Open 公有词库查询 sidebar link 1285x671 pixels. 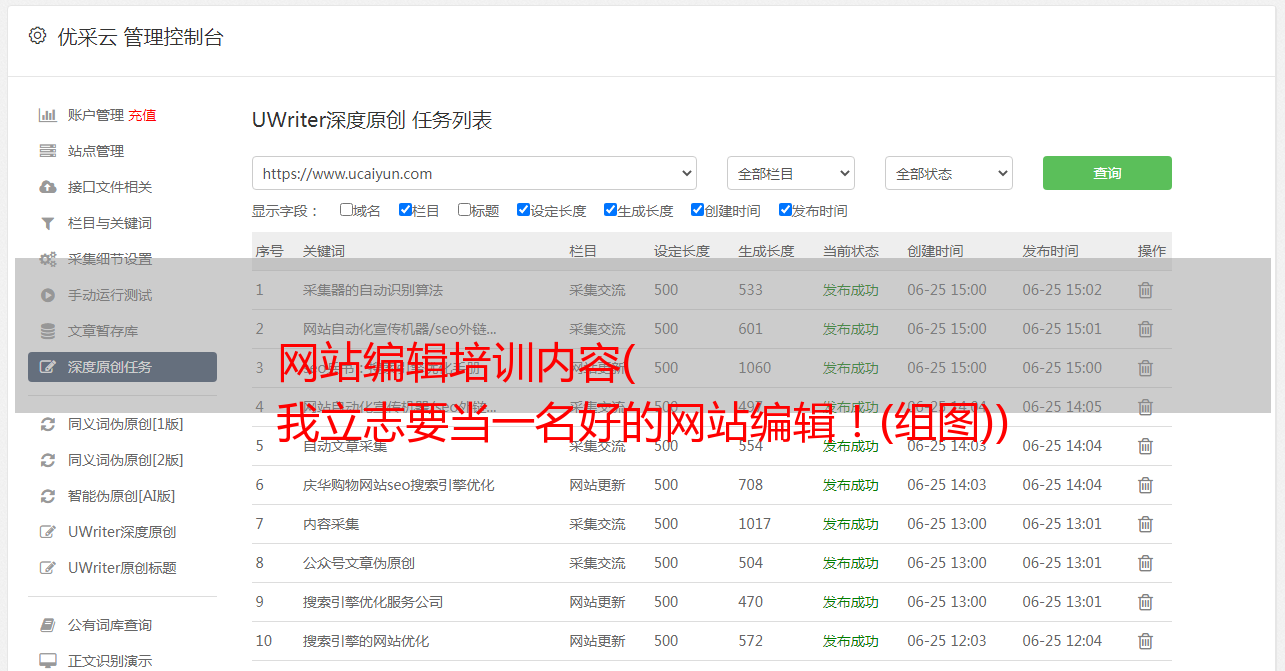(110, 625)
